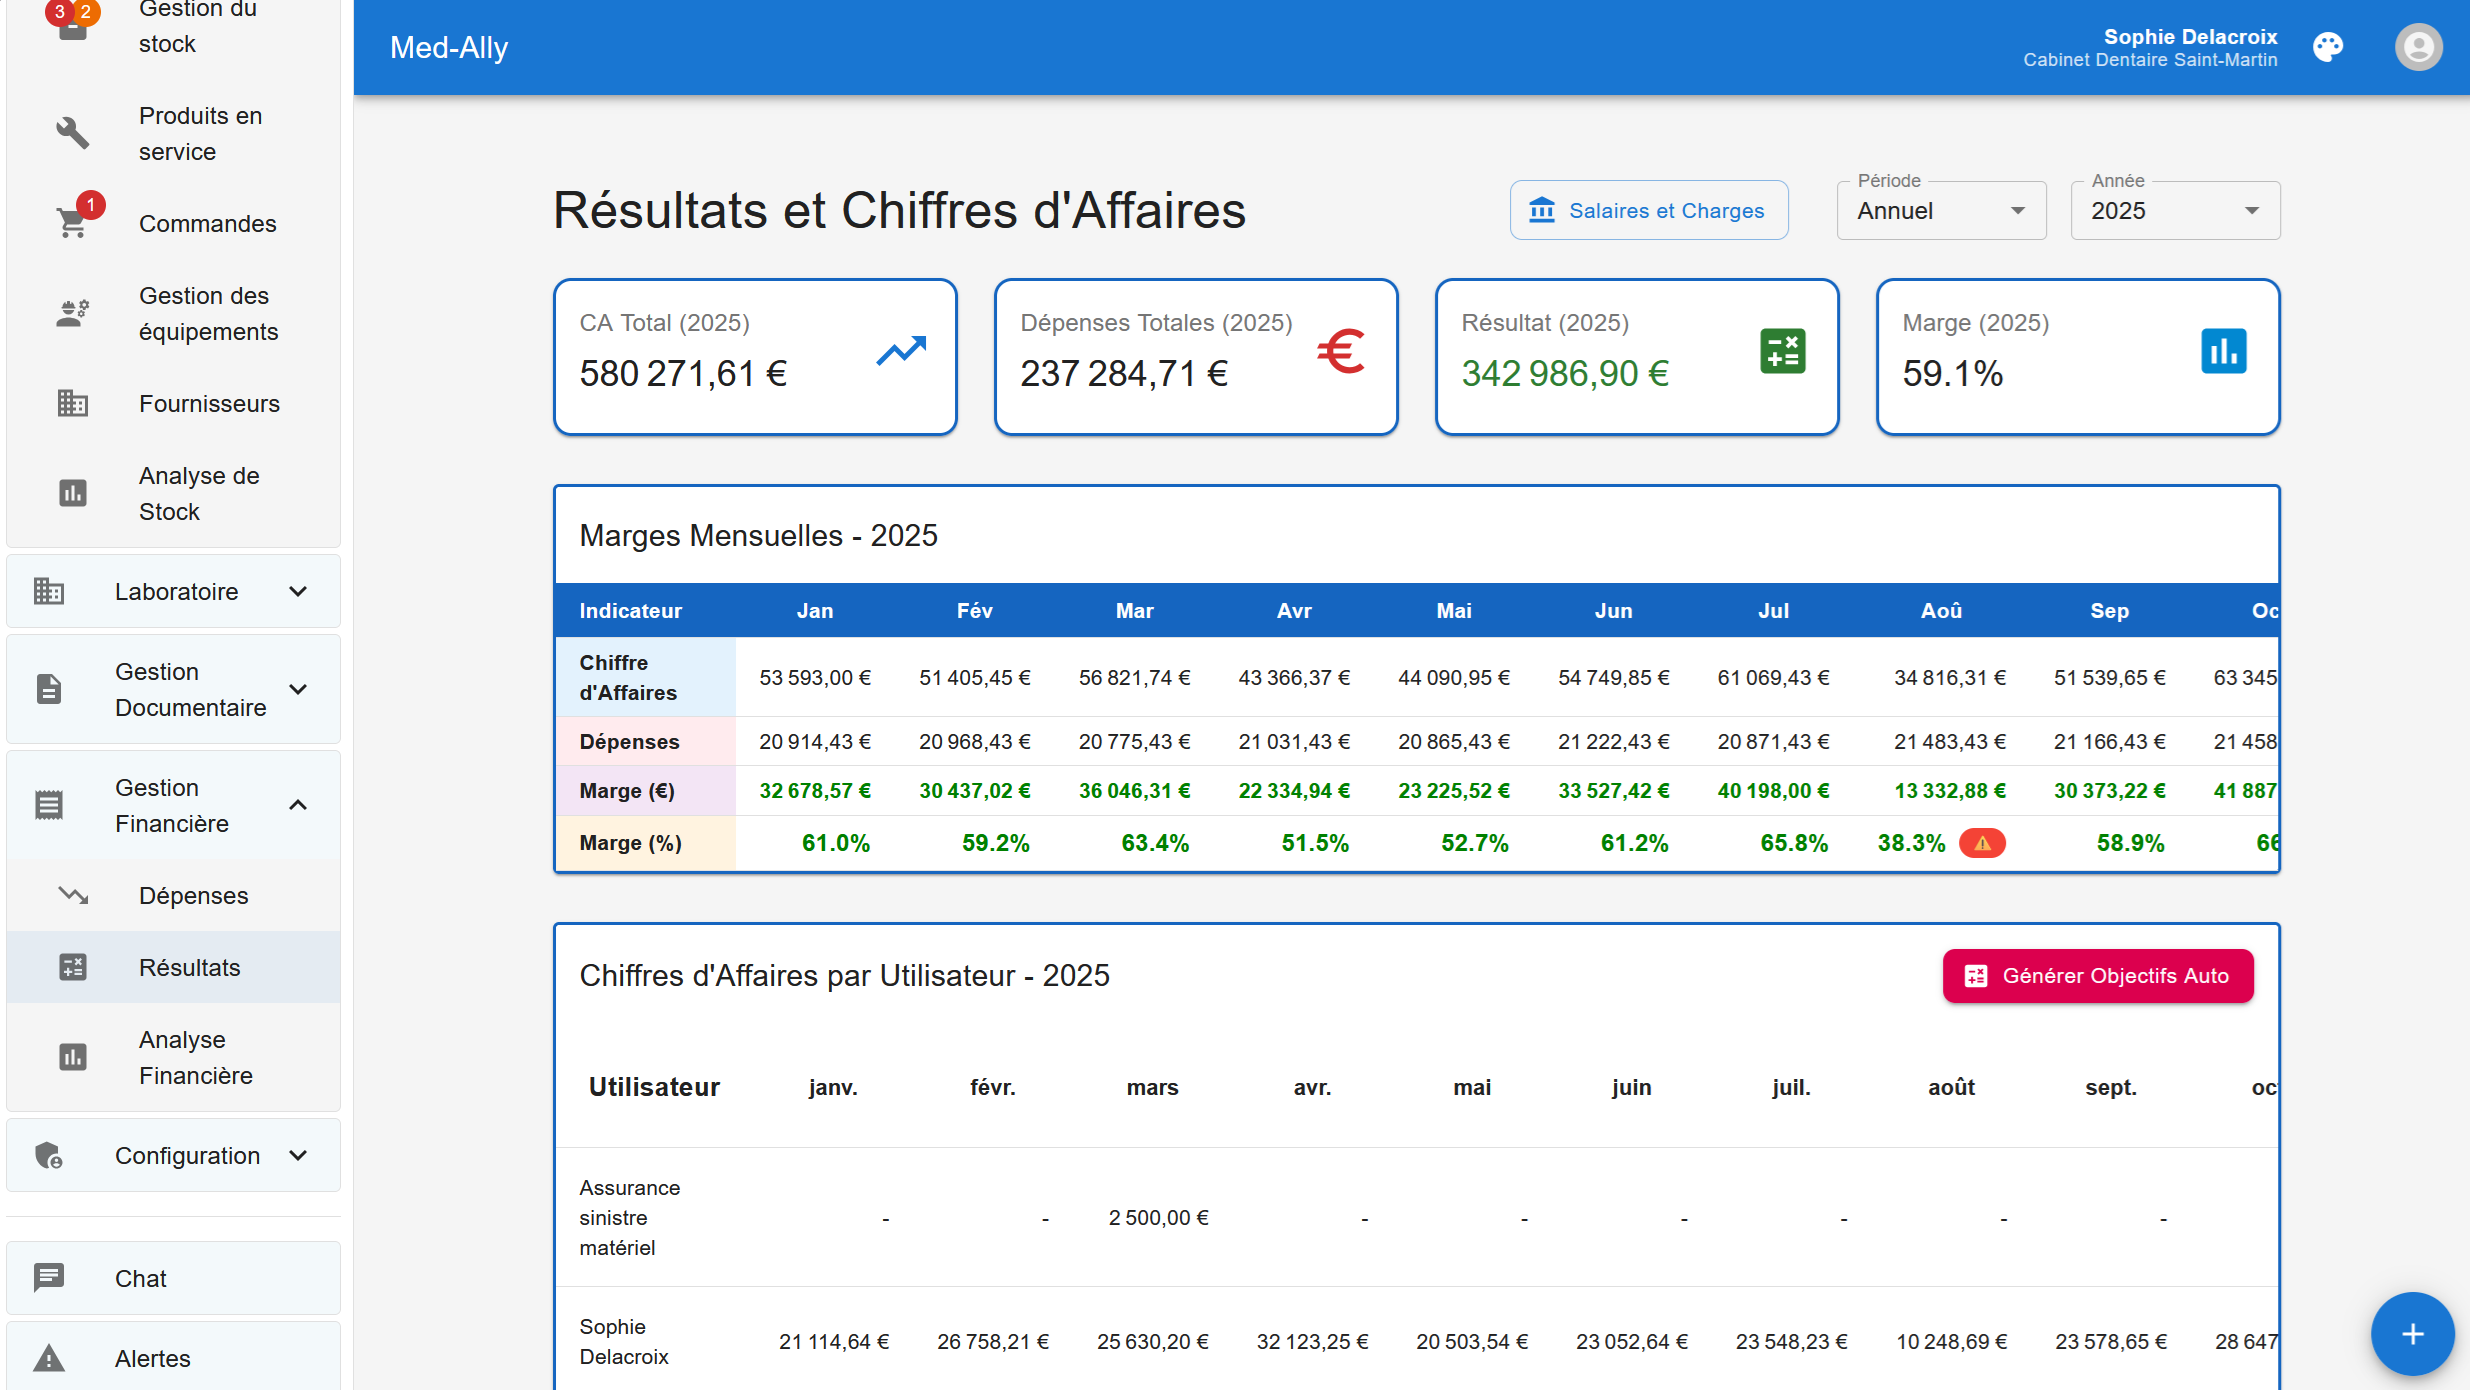Screen dimensions: 2470x1390
Task: Click Sophie Delacroix April value 32 123,25 €
Action: click(x=1312, y=1341)
